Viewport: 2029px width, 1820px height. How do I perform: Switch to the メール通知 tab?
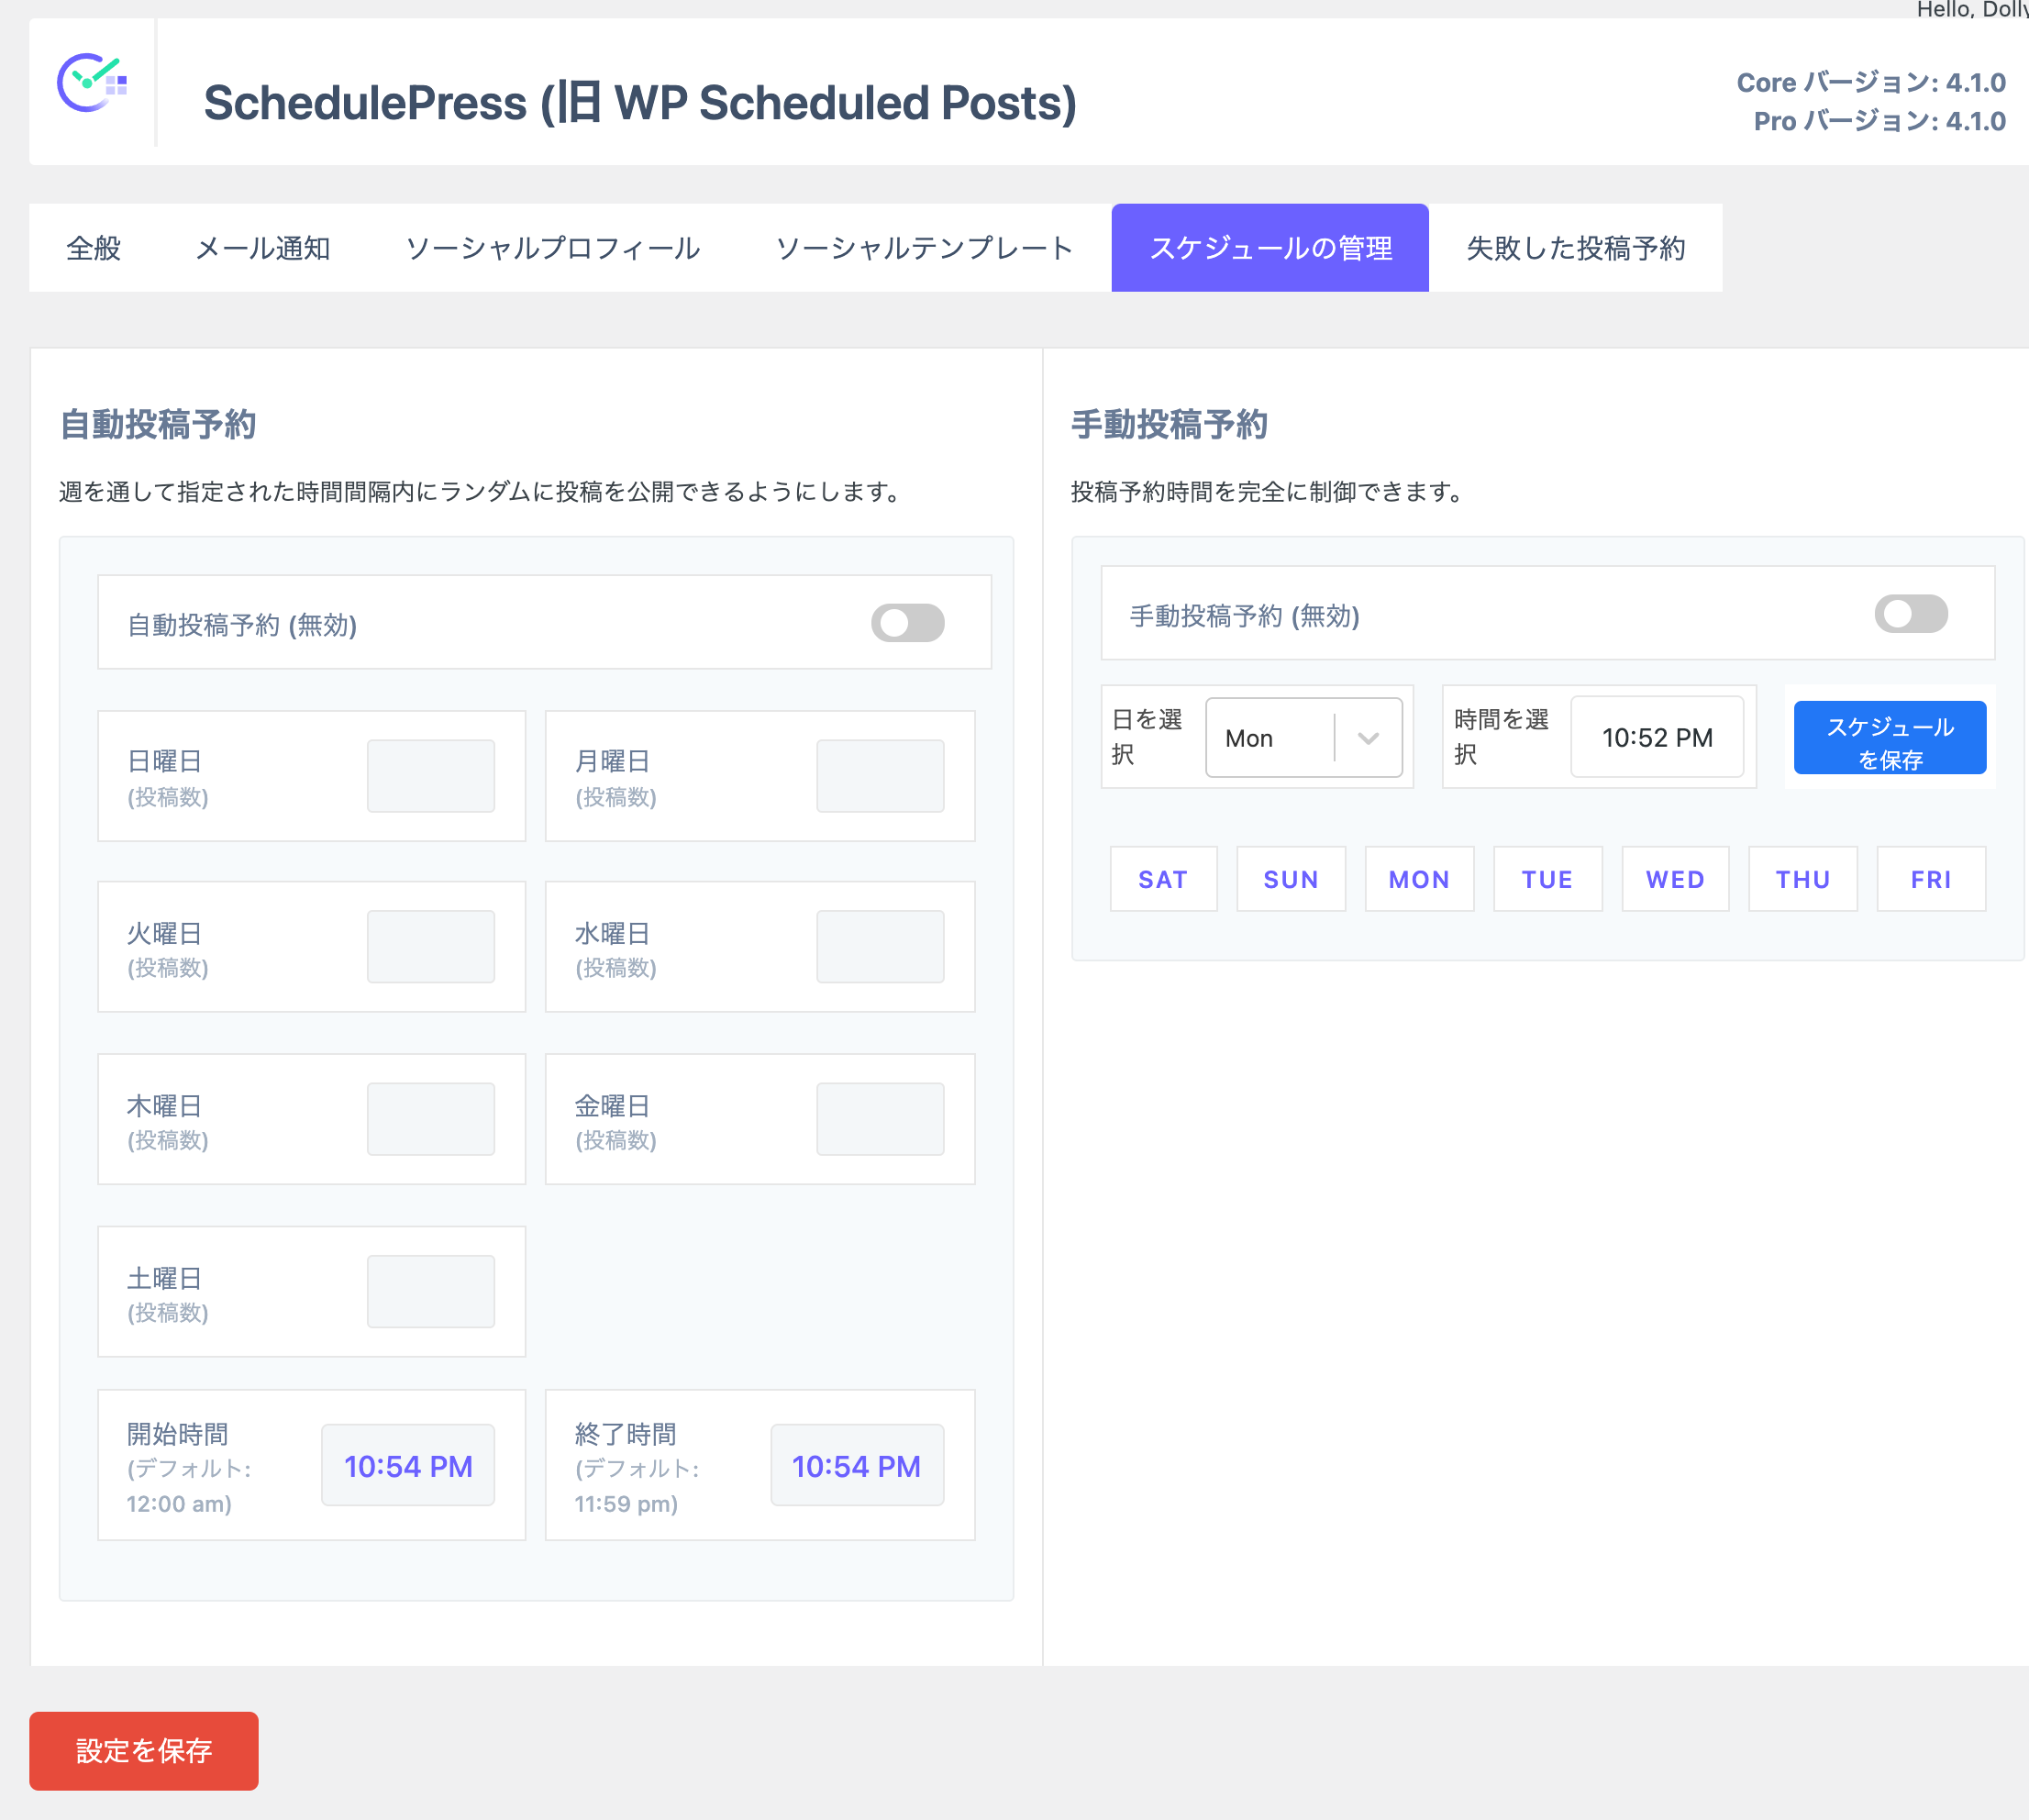tap(263, 248)
